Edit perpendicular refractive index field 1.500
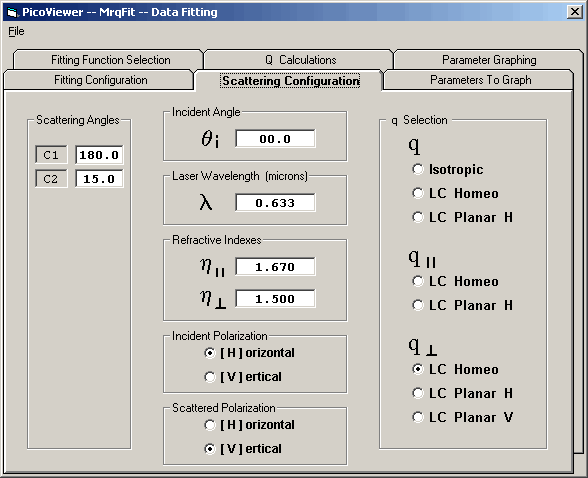This screenshot has height=478, width=588. (275, 299)
